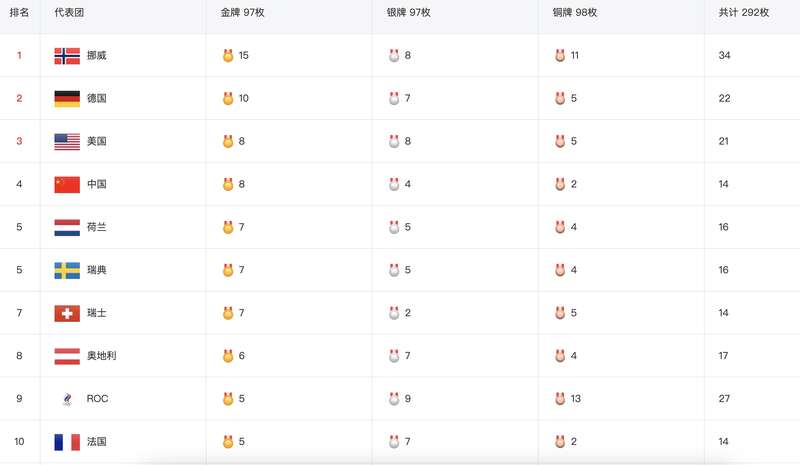Click the Sweden flag icon
Viewport: 800px width, 465px height.
pyautogui.click(x=67, y=270)
